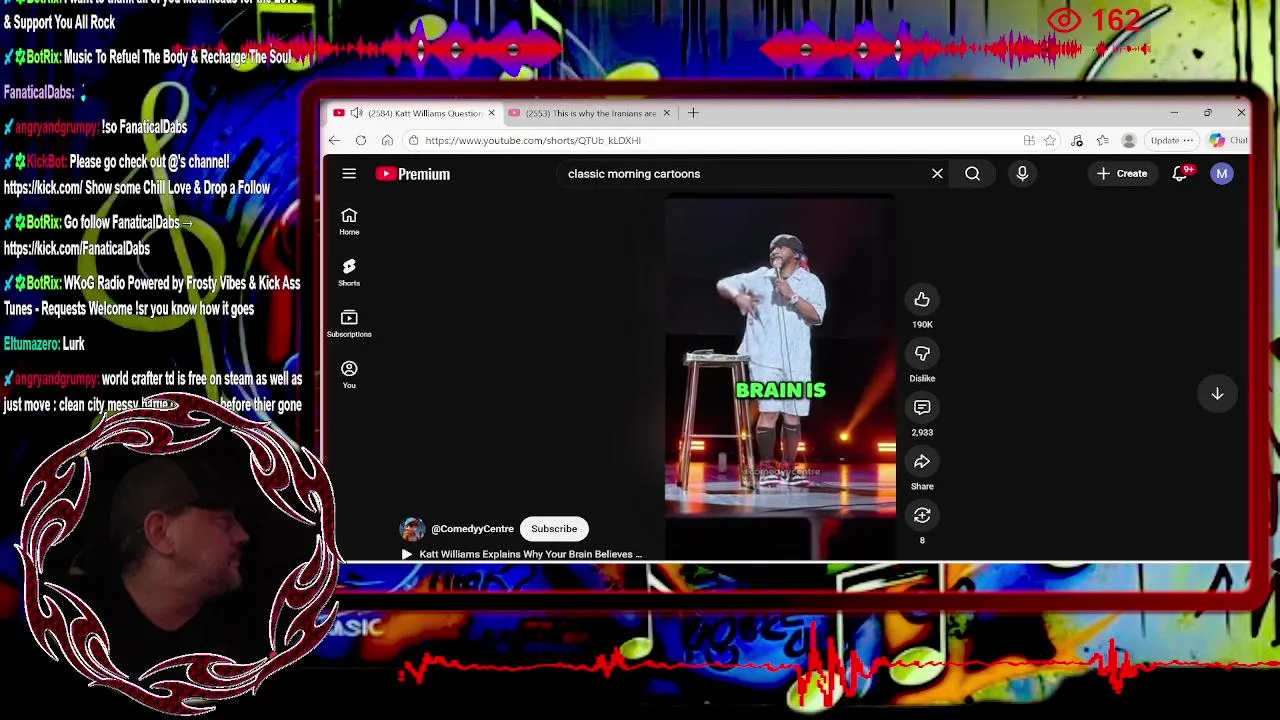Clear the YouTube search text
The image size is (1280, 720).
[937, 174]
